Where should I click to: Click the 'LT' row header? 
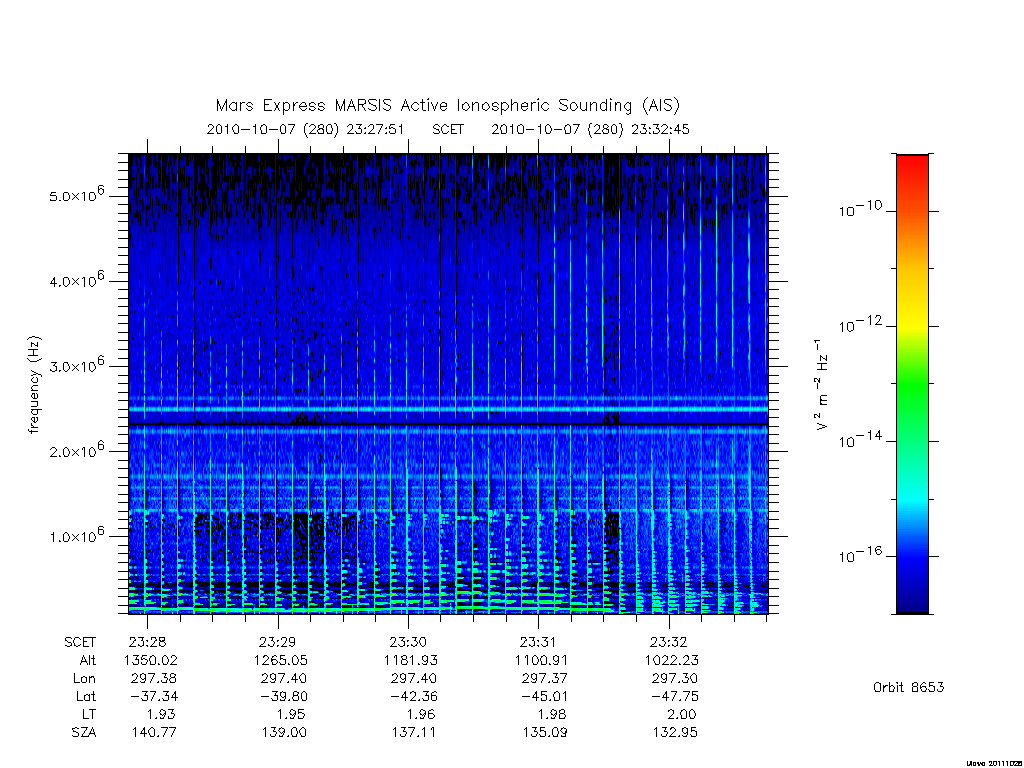tap(89, 714)
